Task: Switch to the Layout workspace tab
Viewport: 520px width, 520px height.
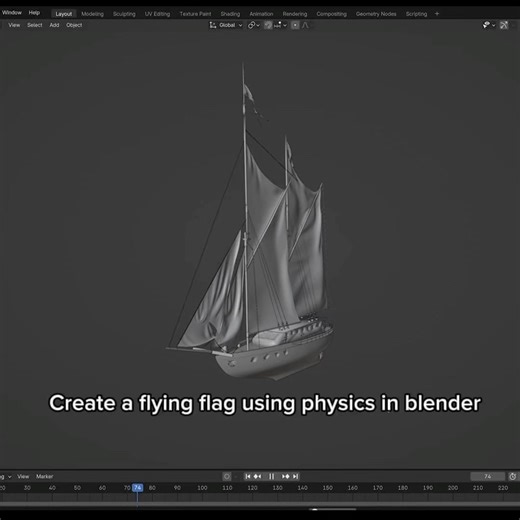Action: (63, 14)
